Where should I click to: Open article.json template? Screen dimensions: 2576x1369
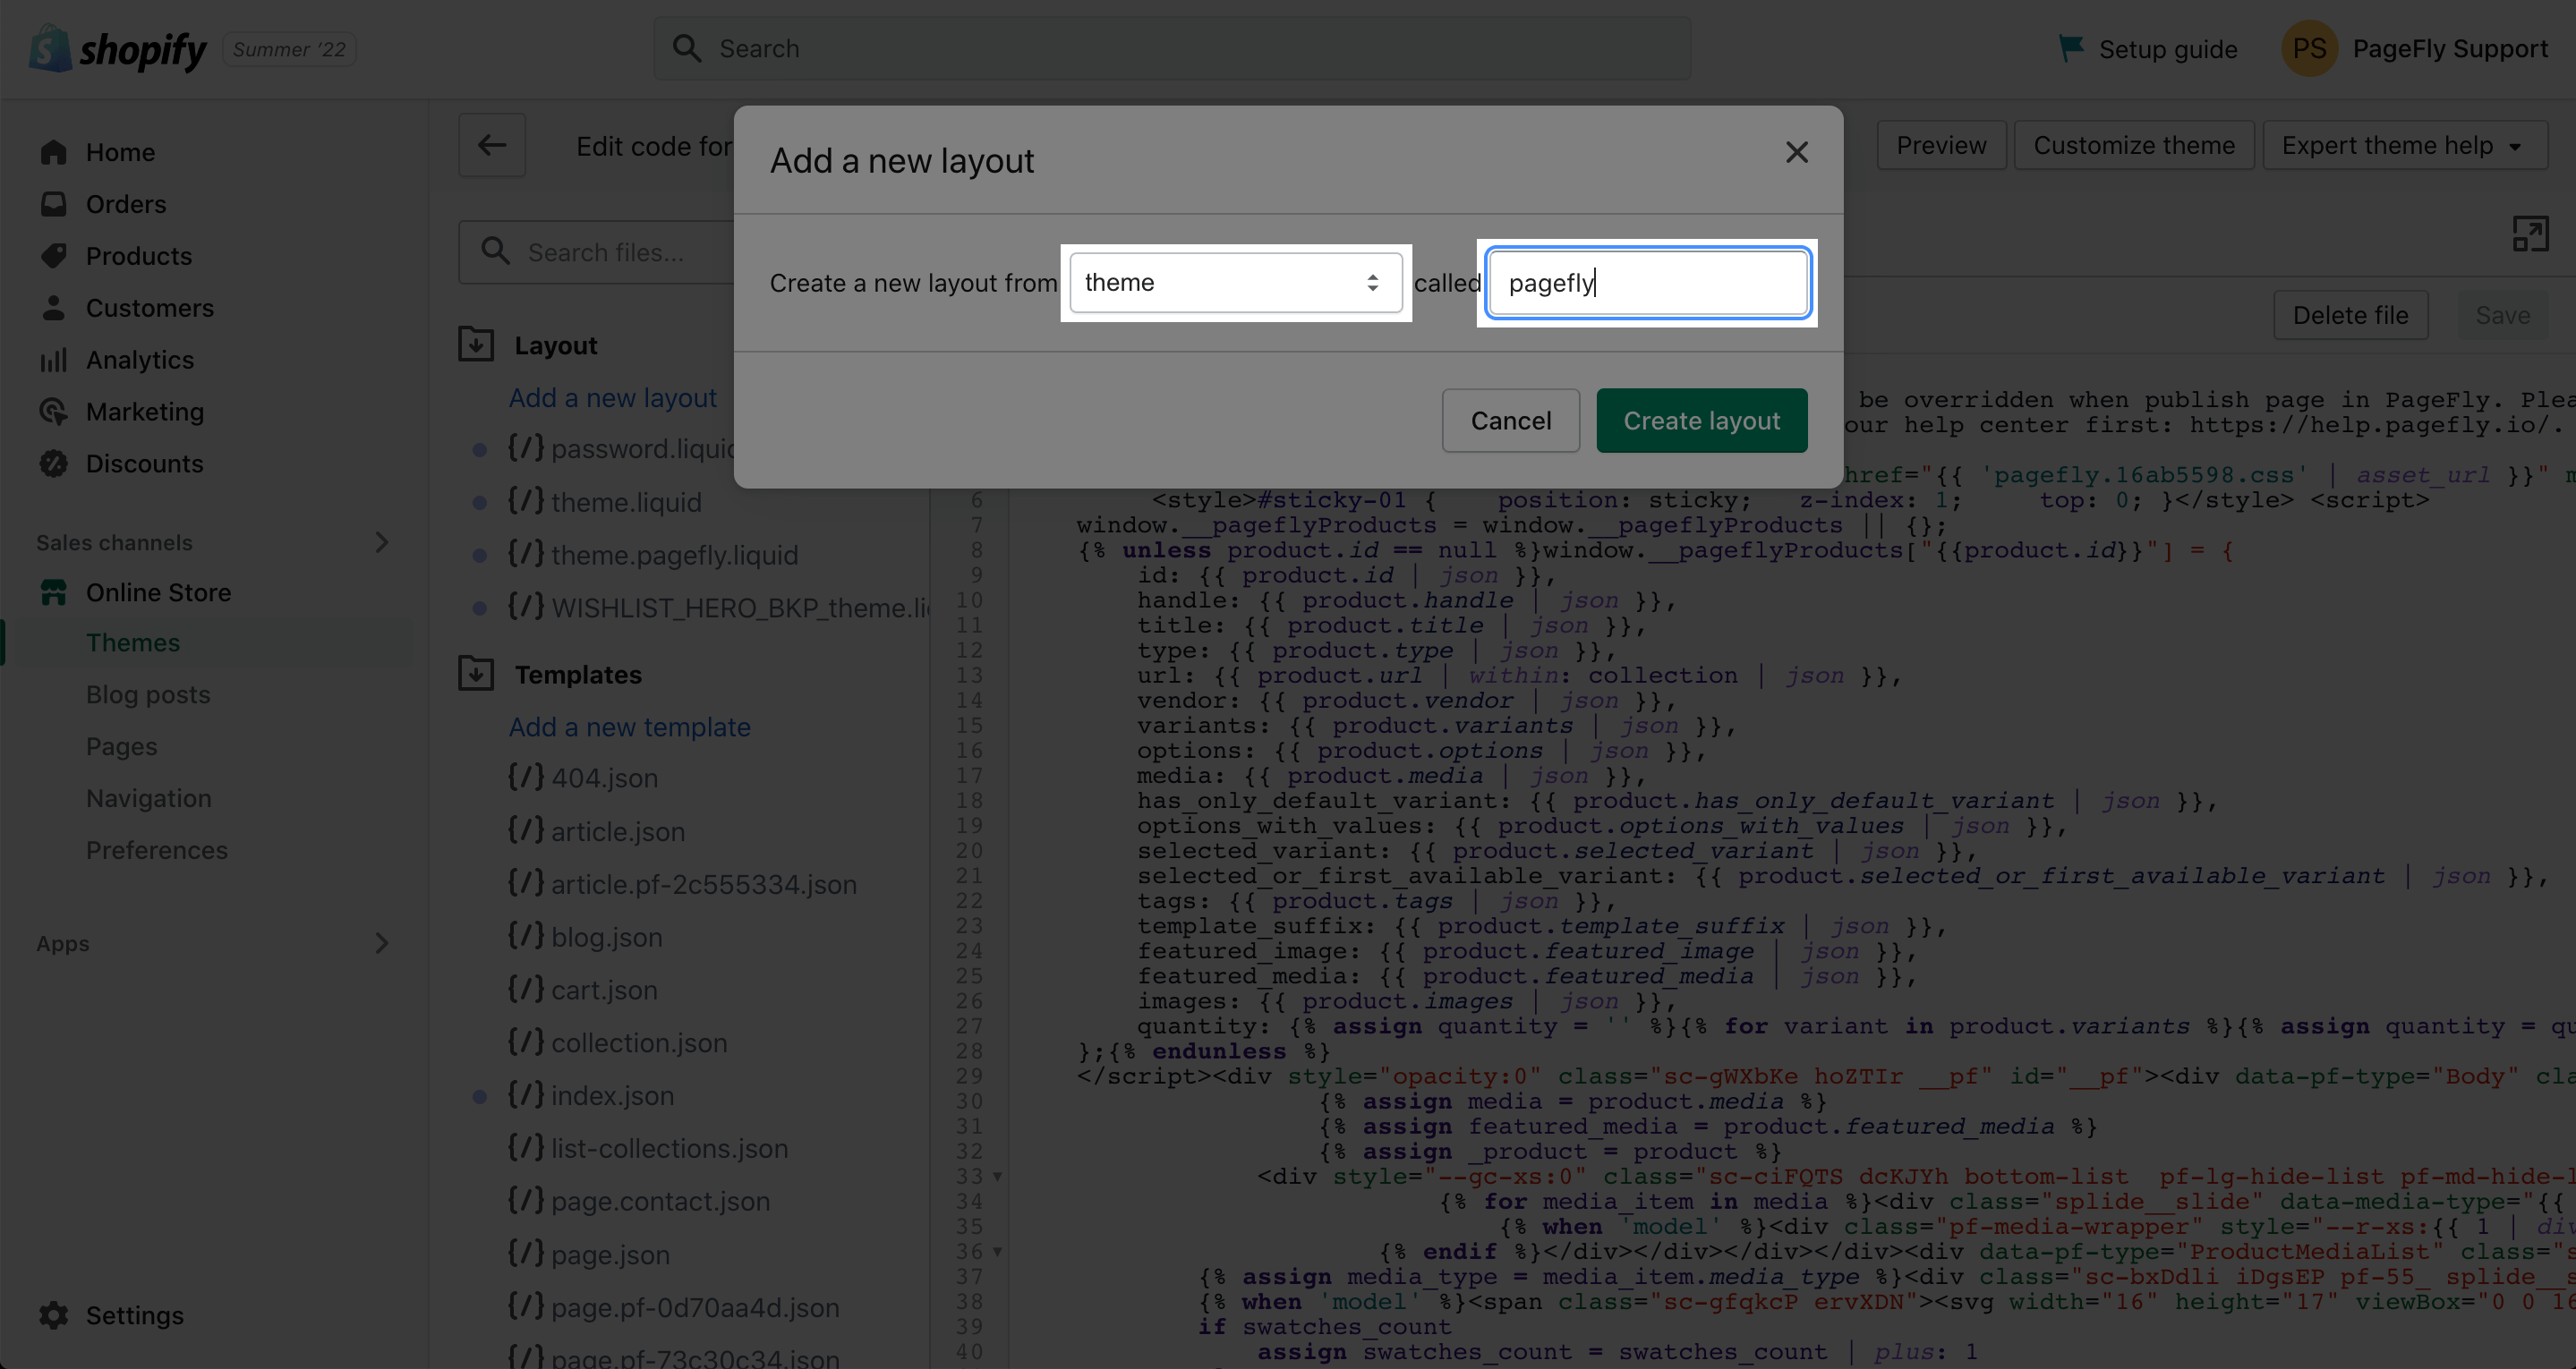click(596, 831)
